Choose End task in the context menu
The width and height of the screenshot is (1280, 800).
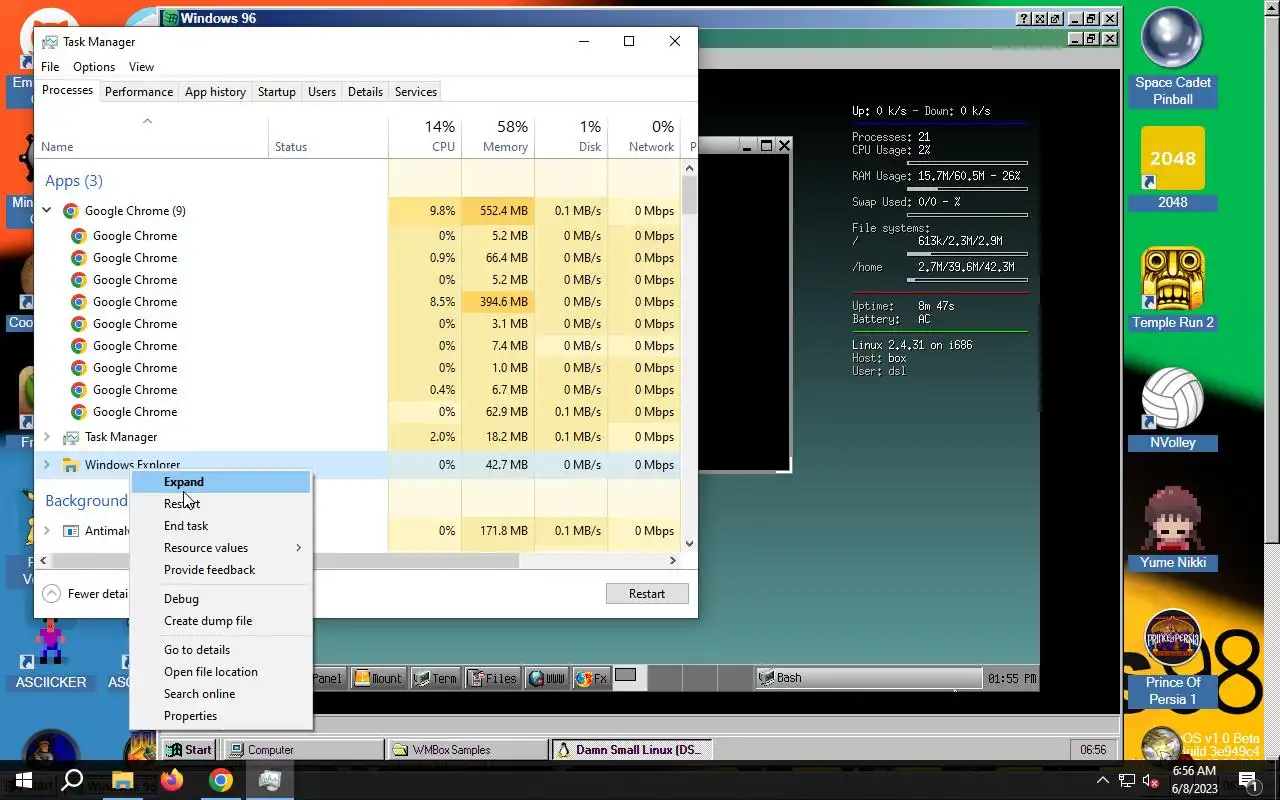click(221, 526)
